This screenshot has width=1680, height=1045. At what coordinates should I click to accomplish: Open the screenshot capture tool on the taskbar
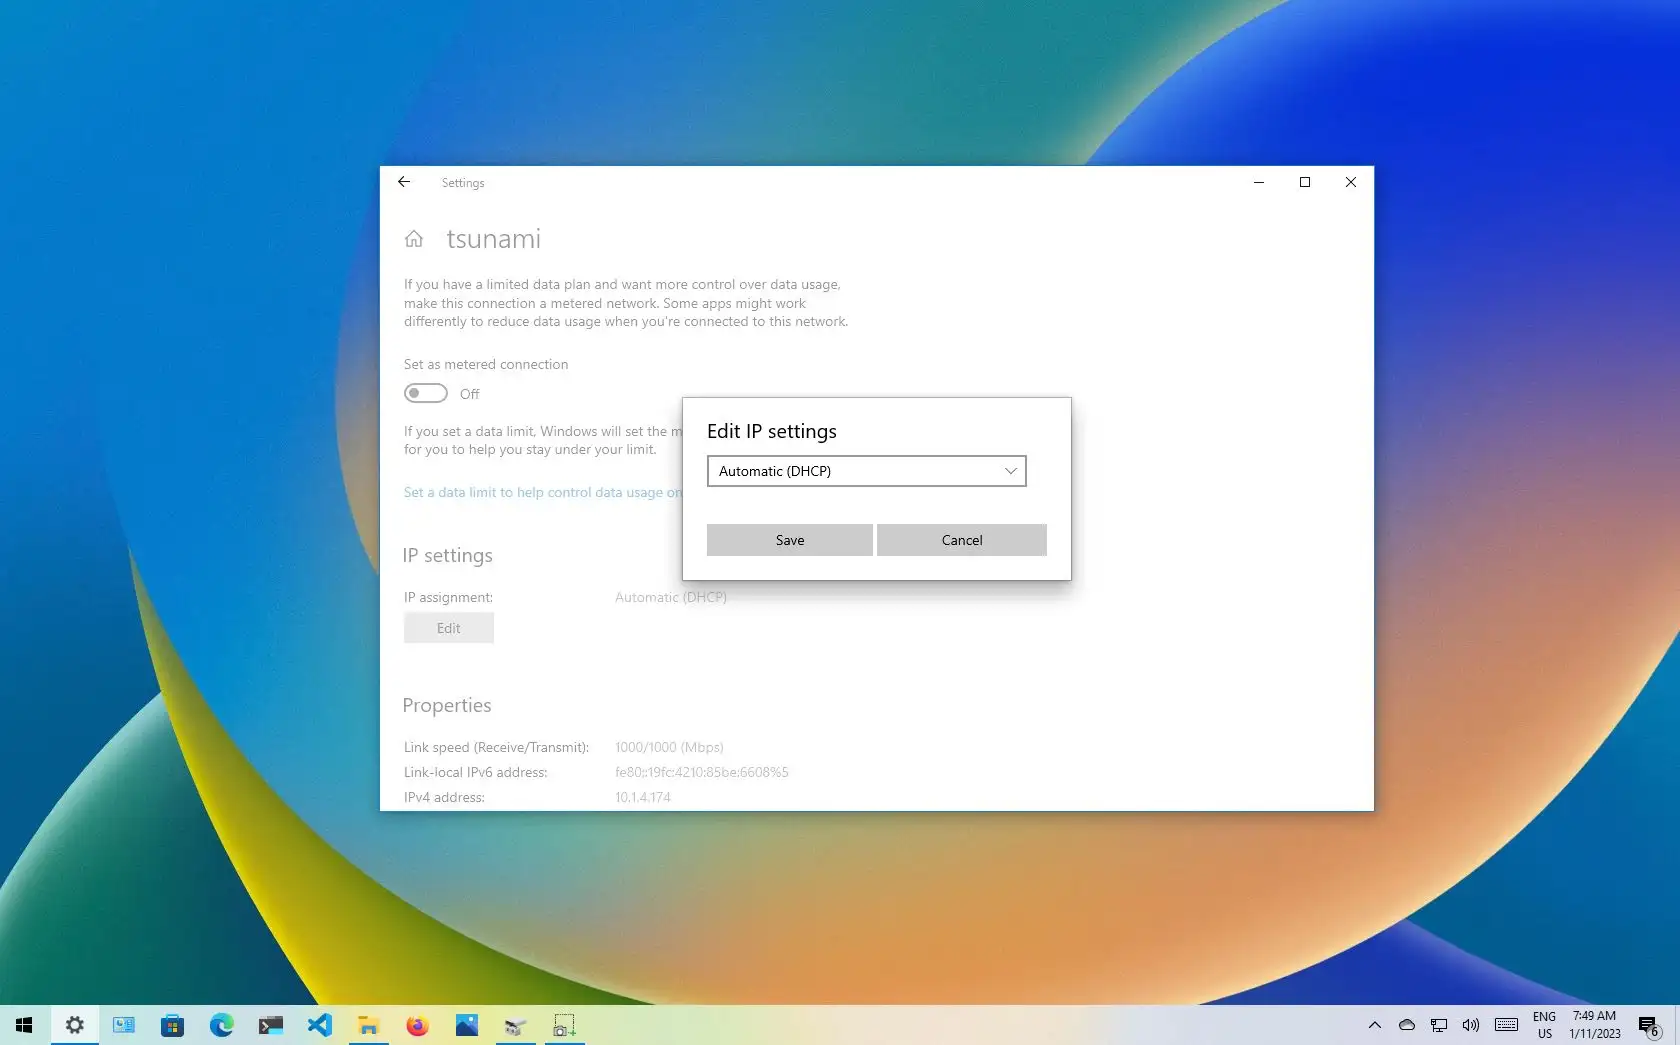pyautogui.click(x=563, y=1024)
